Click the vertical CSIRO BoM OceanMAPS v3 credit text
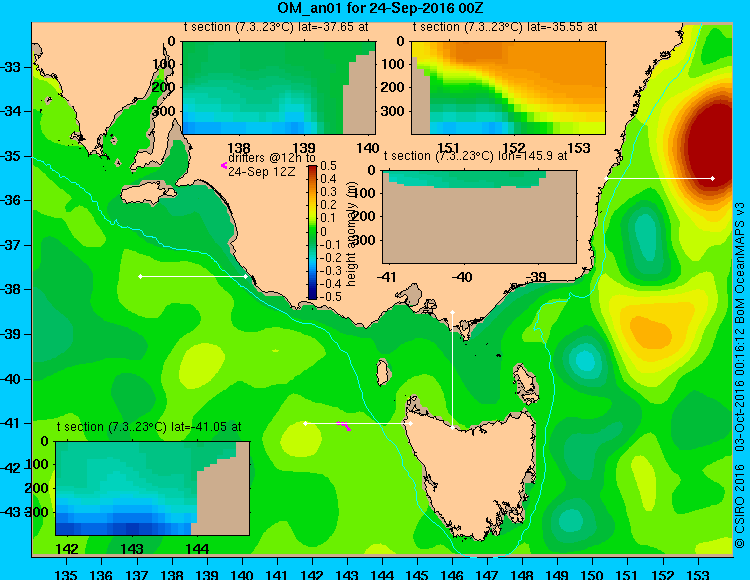 coord(740,375)
